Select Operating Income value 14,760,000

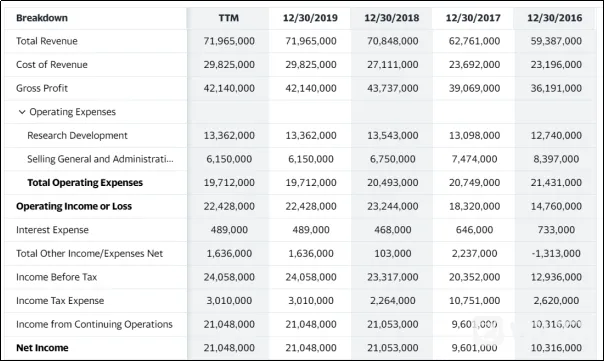556,207
